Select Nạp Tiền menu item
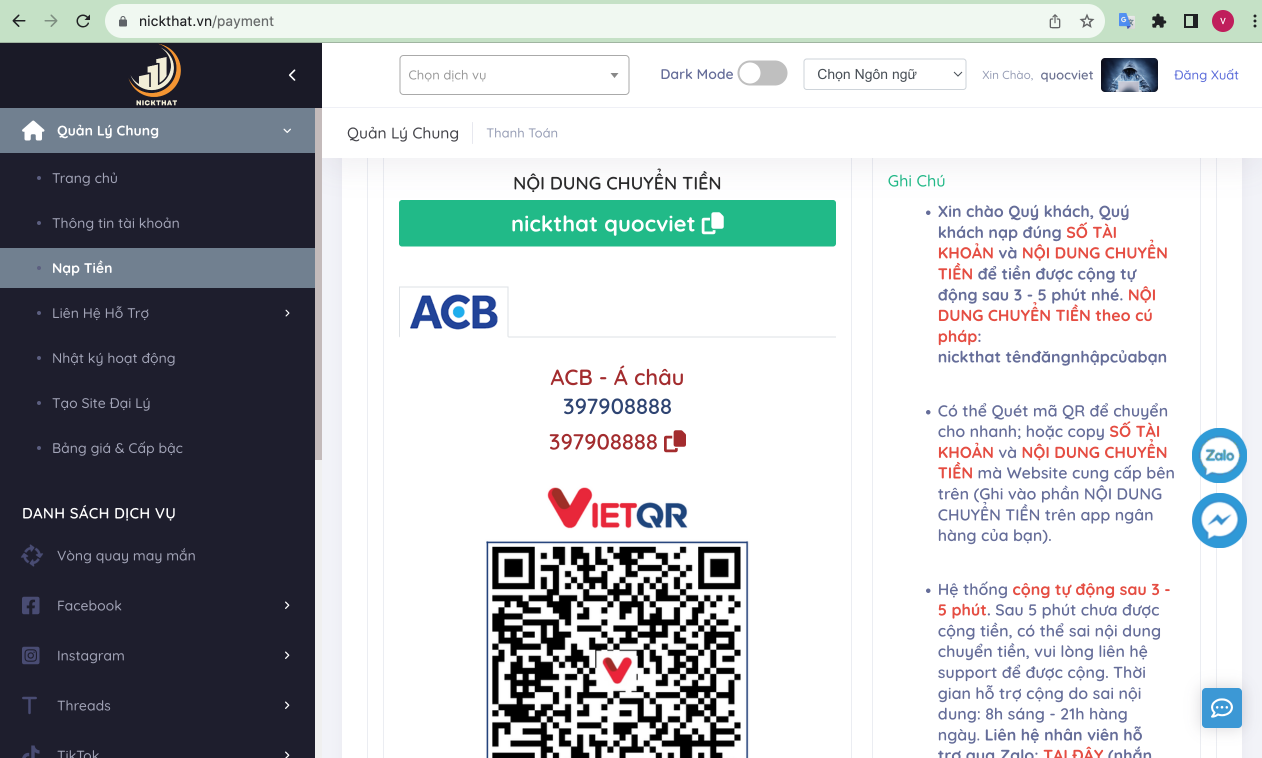Screen dimensions: 1262x758 157,268
